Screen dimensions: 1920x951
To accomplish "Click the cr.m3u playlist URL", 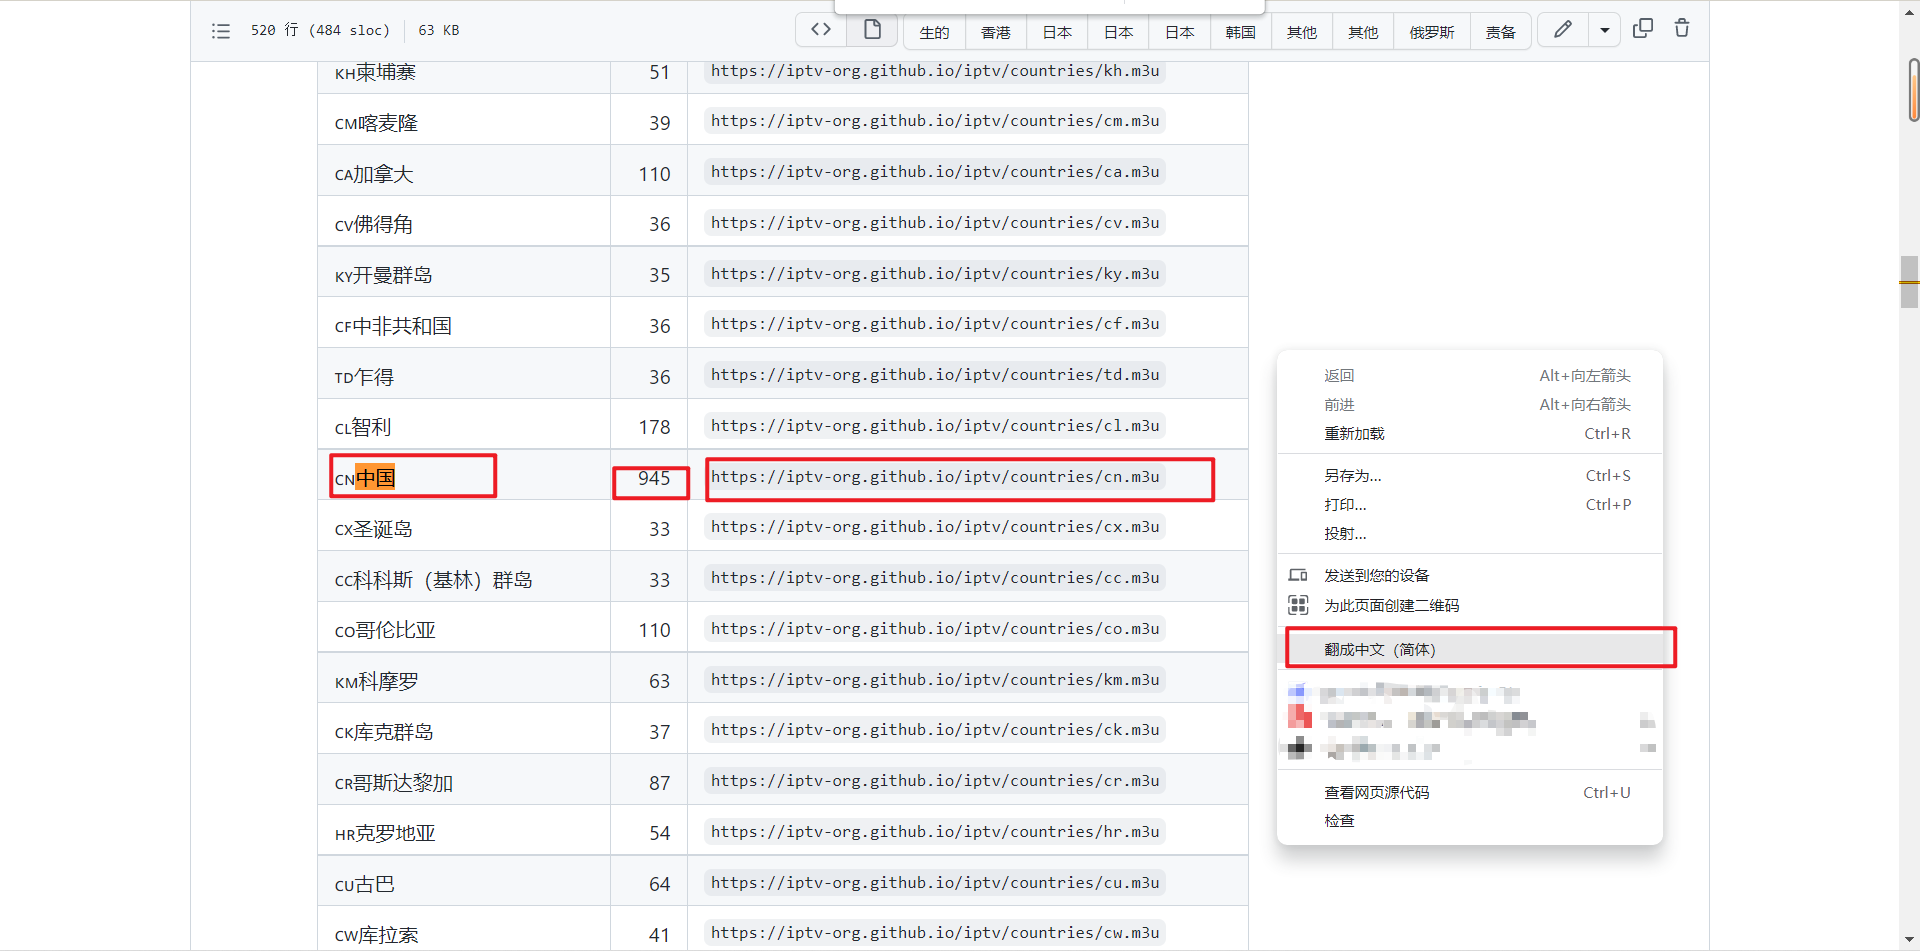I will click(935, 781).
